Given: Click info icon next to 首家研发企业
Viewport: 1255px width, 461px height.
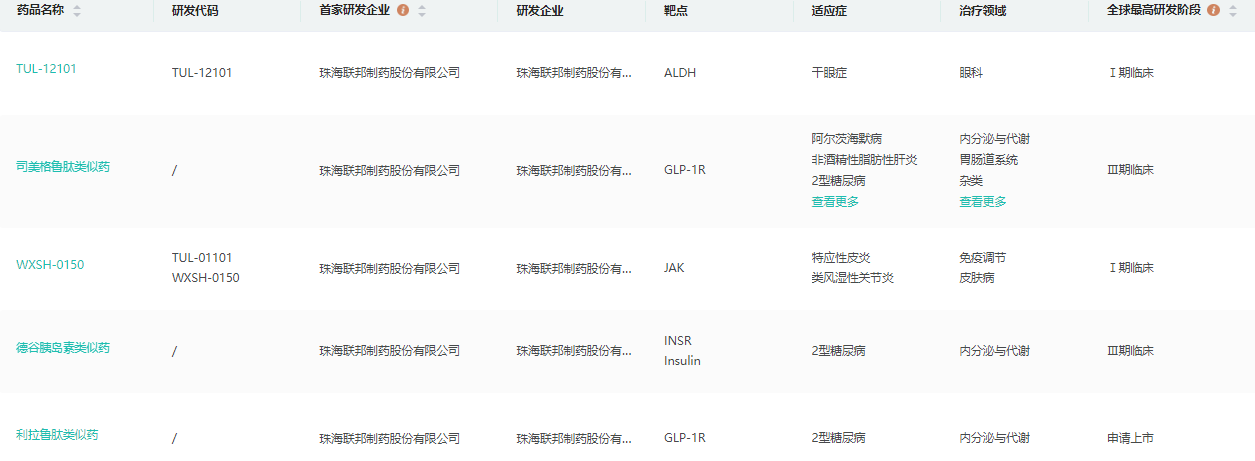Looking at the screenshot, I should pos(403,10).
